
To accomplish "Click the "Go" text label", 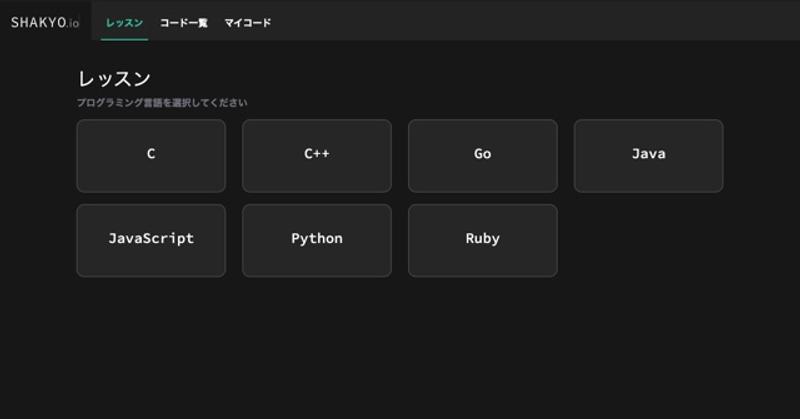I will click(483, 154).
